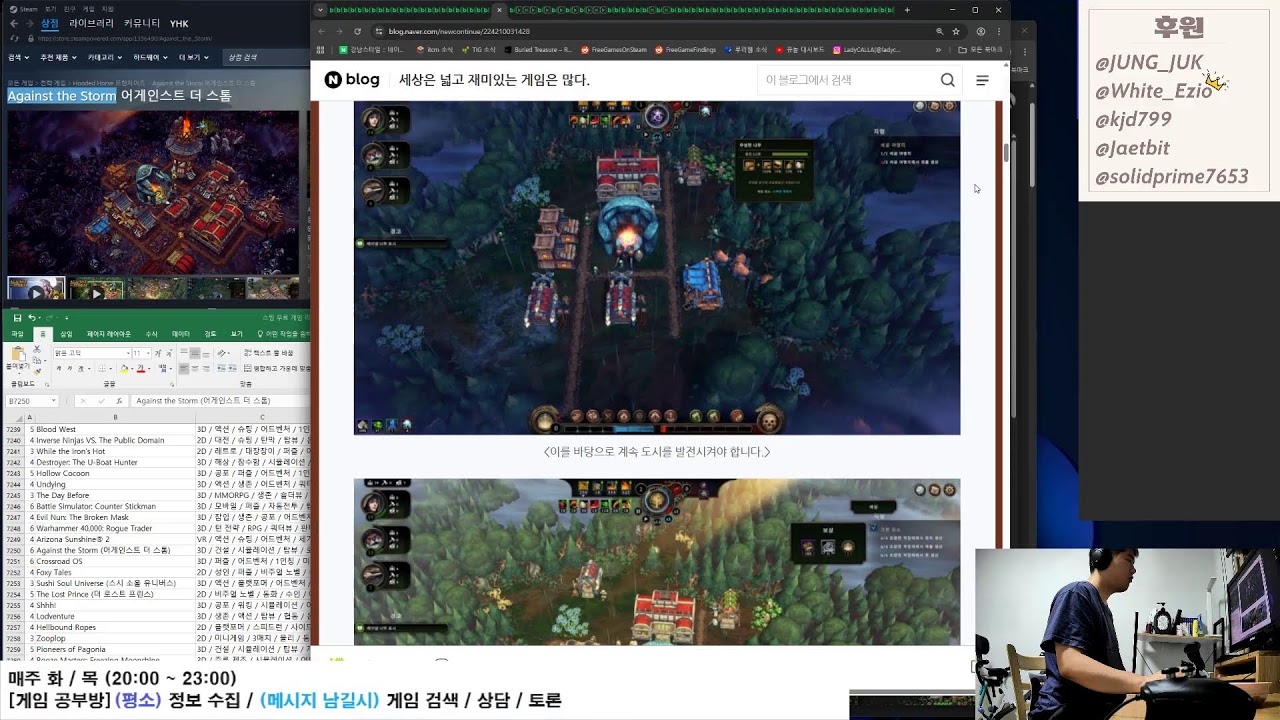Open the Naver blog hamburger menu
The width and height of the screenshot is (1280, 720).
click(x=982, y=80)
